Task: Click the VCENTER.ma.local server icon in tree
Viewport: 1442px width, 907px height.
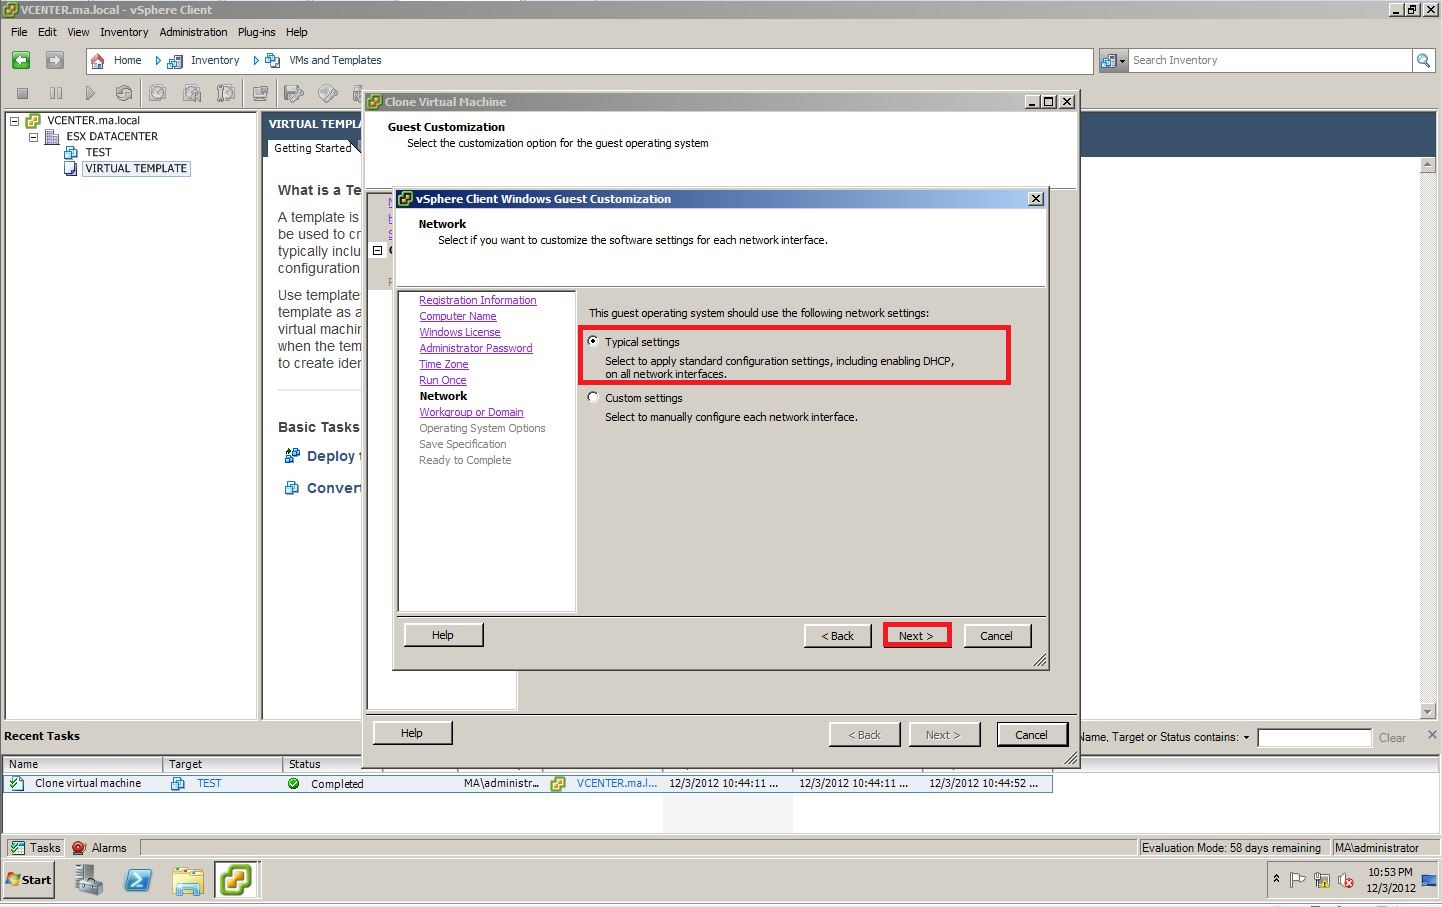Action: point(33,121)
